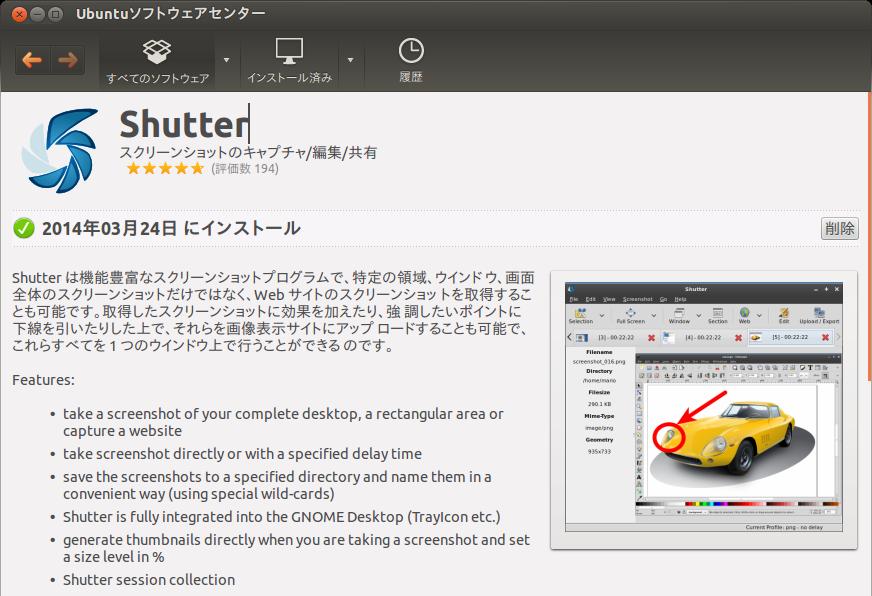
Task: Click the Shutter application logo
Action: (60, 150)
